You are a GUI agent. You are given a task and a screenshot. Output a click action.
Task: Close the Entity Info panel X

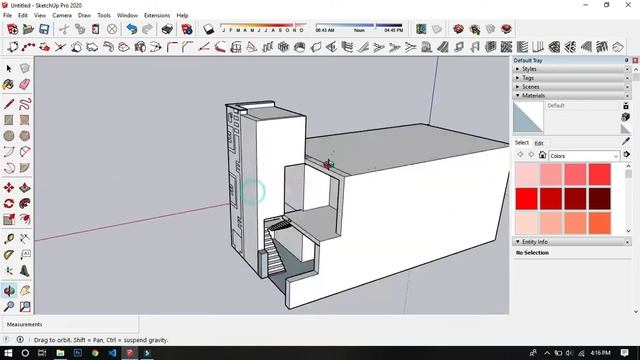click(627, 242)
